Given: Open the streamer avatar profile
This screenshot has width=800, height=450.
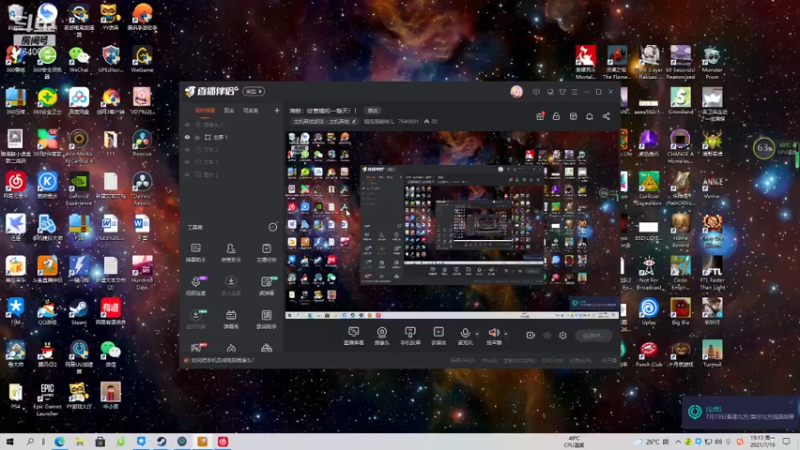Looking at the screenshot, I should (x=516, y=91).
